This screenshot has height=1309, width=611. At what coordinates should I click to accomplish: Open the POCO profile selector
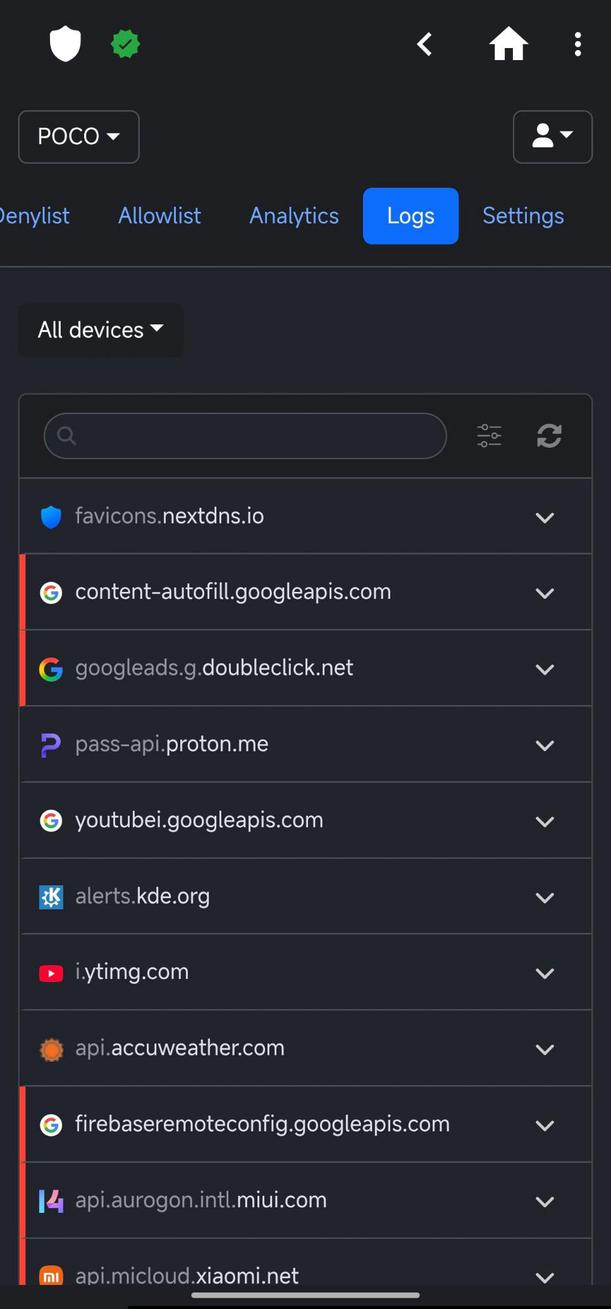pos(78,136)
